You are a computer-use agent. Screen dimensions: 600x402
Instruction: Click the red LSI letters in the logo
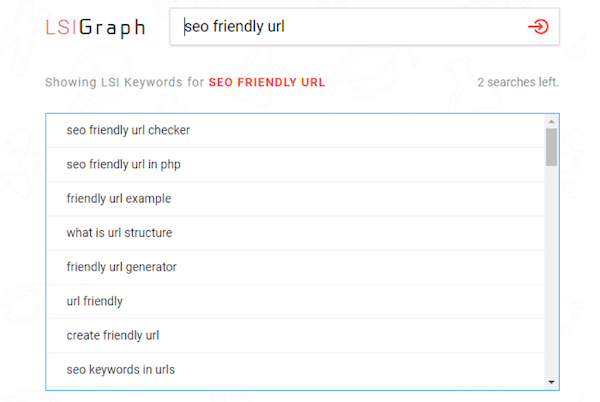(x=64, y=28)
